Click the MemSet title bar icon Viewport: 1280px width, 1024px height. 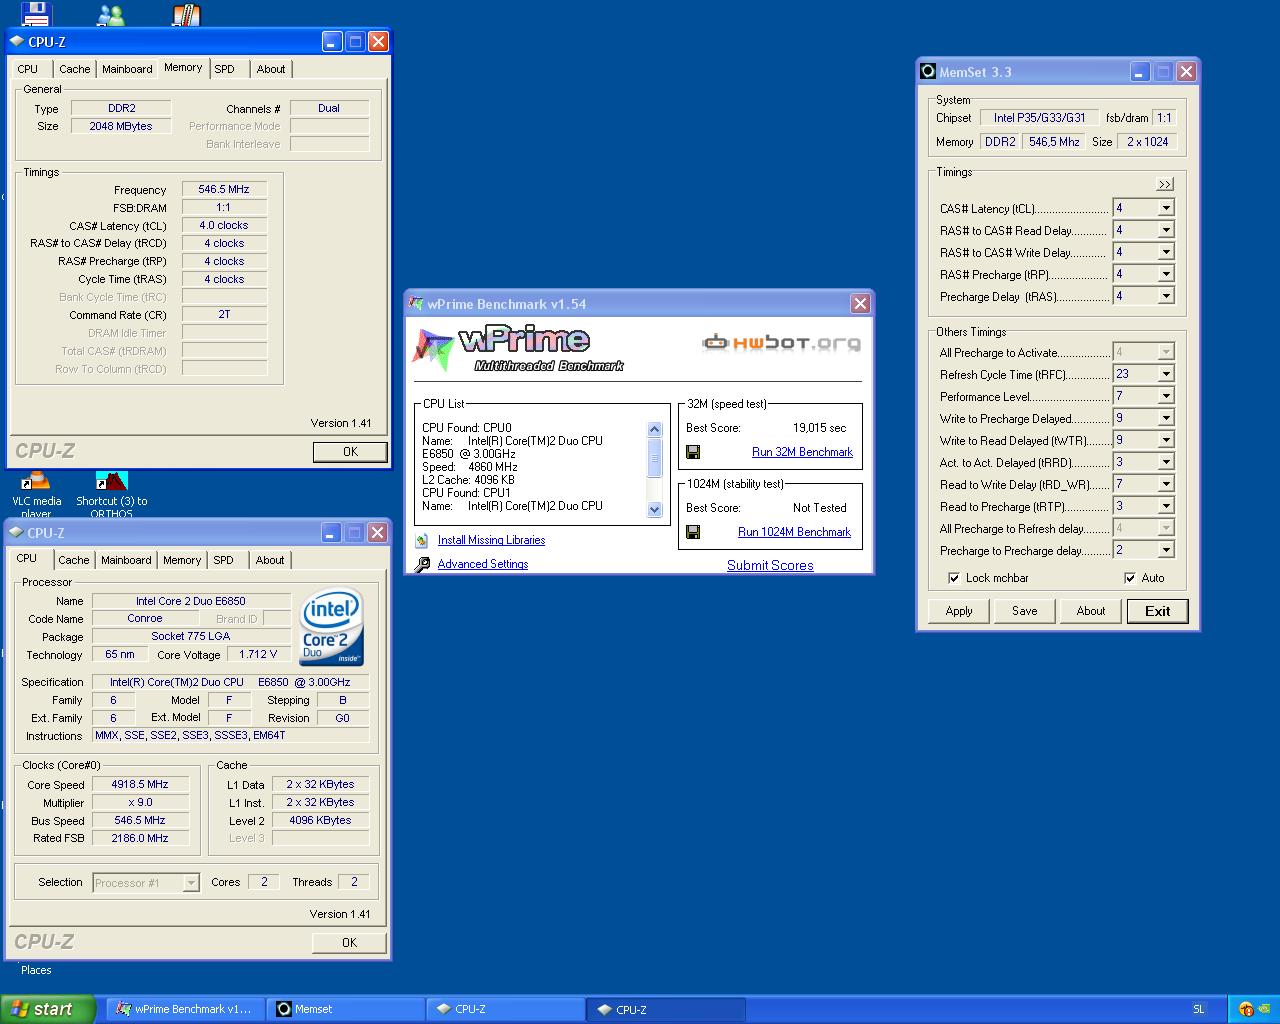click(x=928, y=72)
